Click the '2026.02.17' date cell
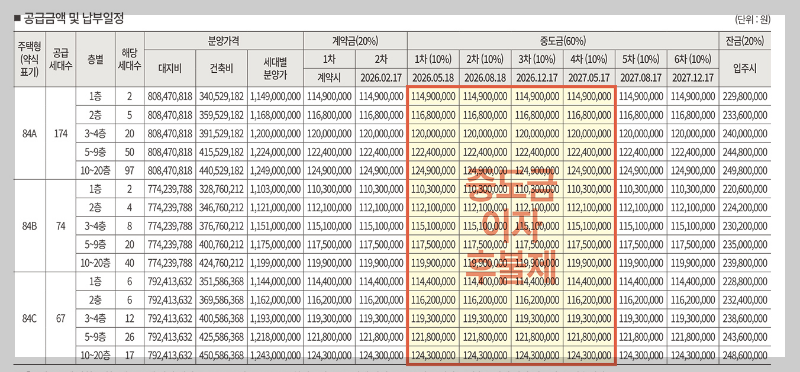The height and width of the screenshot is (372, 800). 381,78
